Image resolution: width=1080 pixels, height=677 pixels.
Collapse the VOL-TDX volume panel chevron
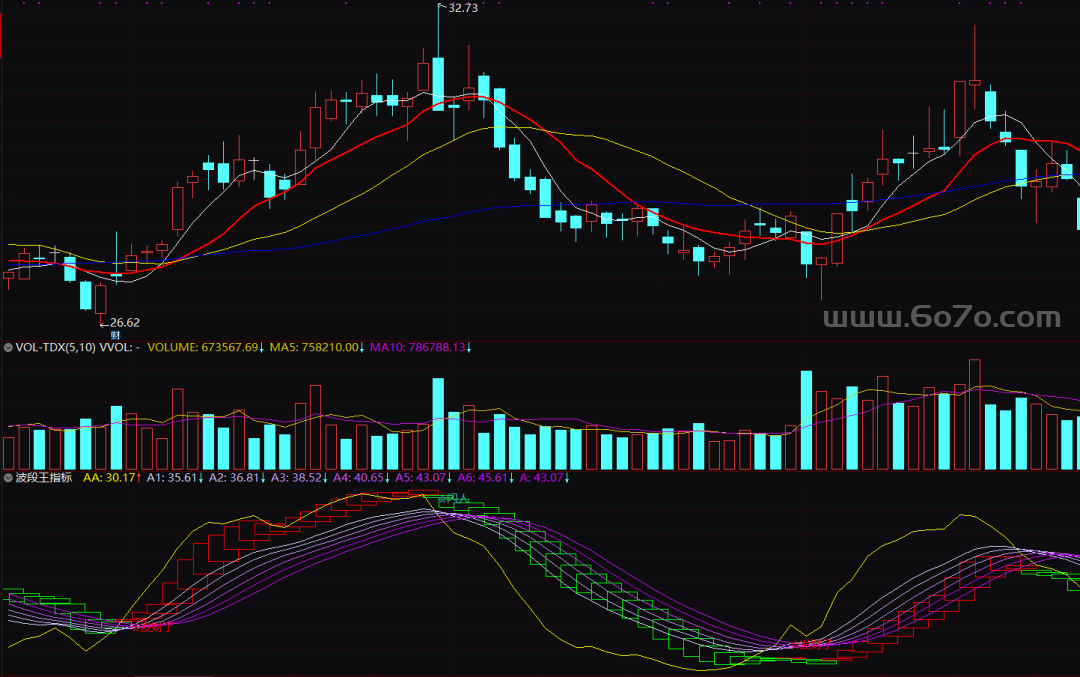point(9,348)
